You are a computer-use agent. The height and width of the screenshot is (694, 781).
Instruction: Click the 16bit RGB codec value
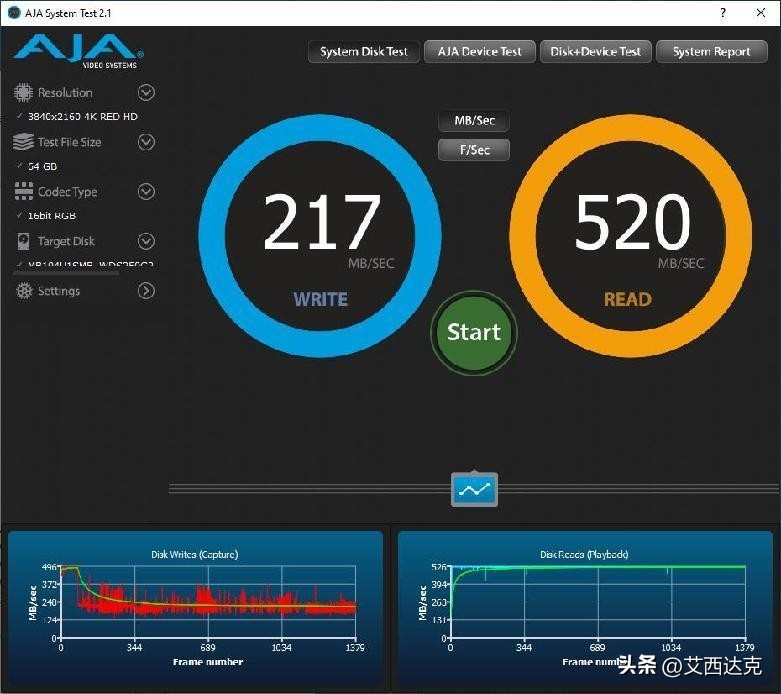52,216
